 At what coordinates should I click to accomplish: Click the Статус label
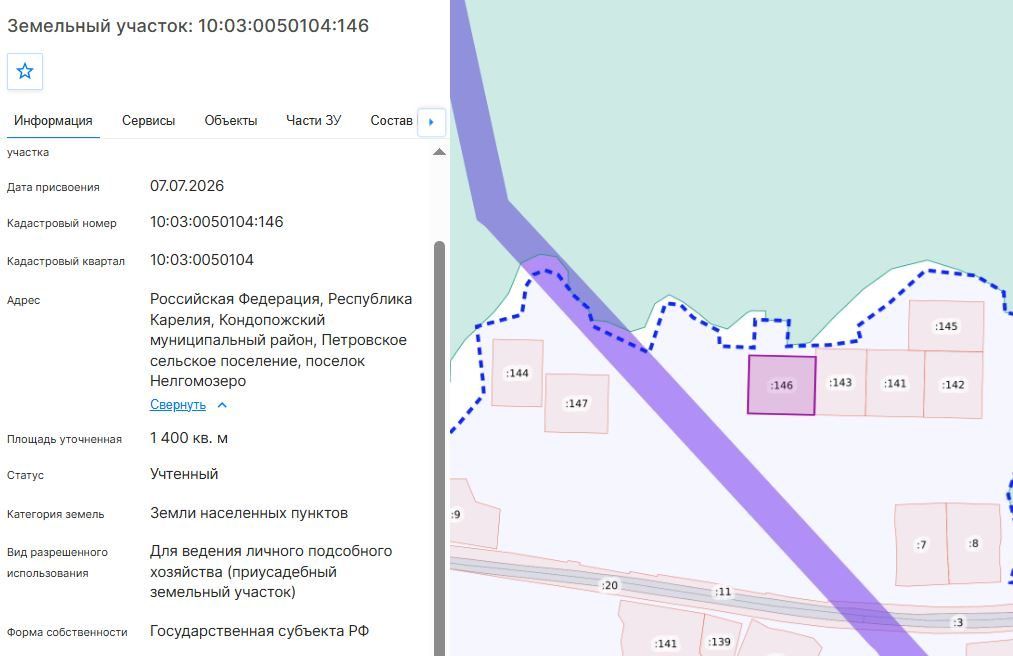pos(25,475)
